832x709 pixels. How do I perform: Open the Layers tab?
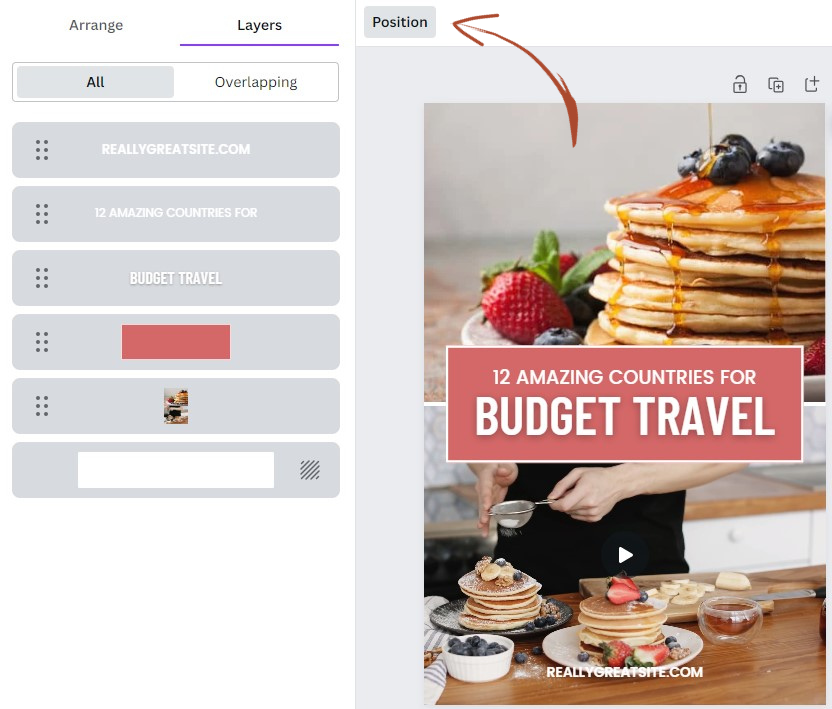(x=259, y=25)
